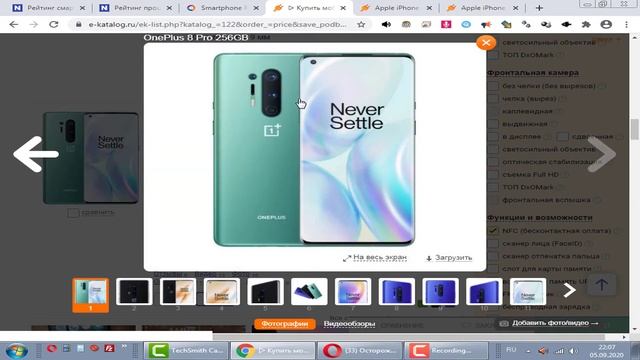Open Фронтальная камера filter heading
Screen dimensions: 640x360
point(533,73)
